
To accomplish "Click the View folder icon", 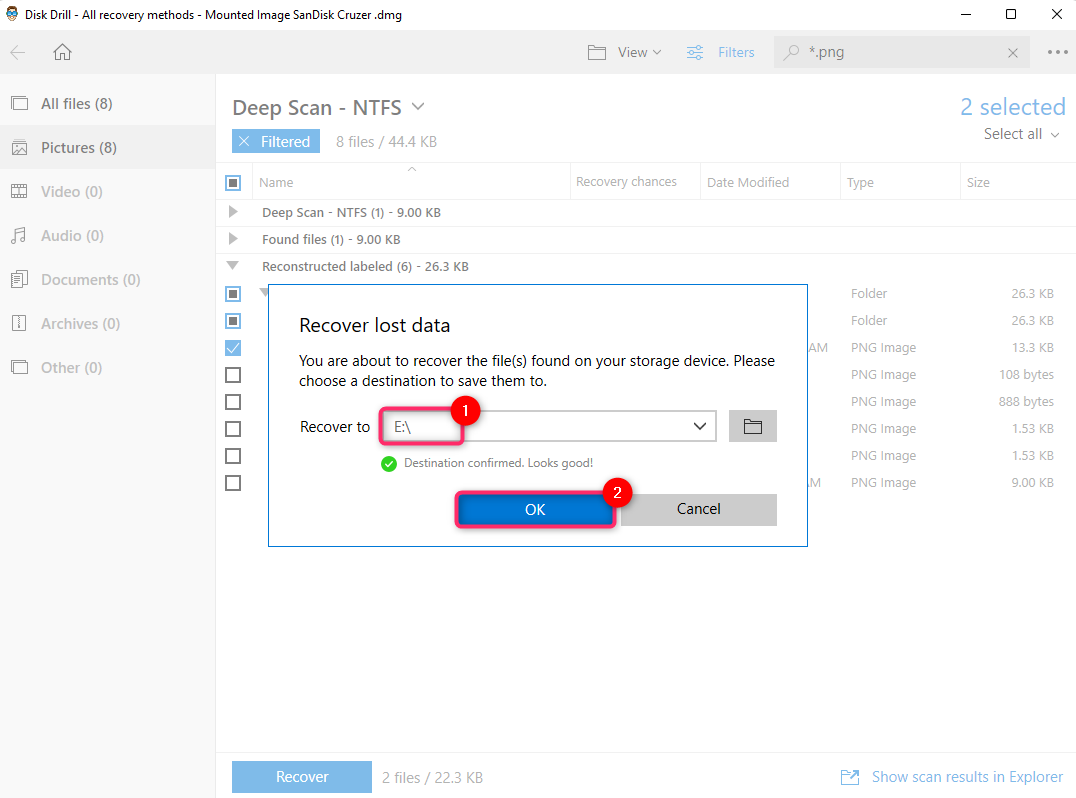I will 597,52.
